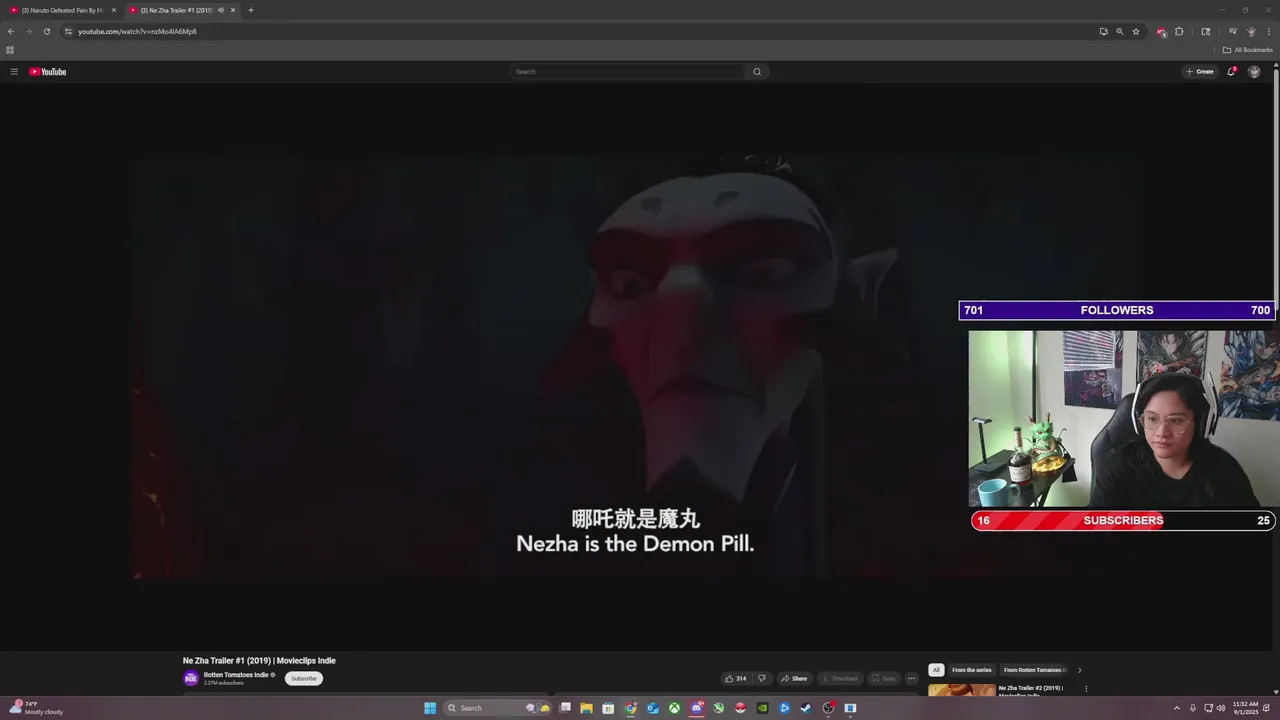The image size is (1280, 720).
Task: Open Xbox app from taskbar
Action: (675, 708)
